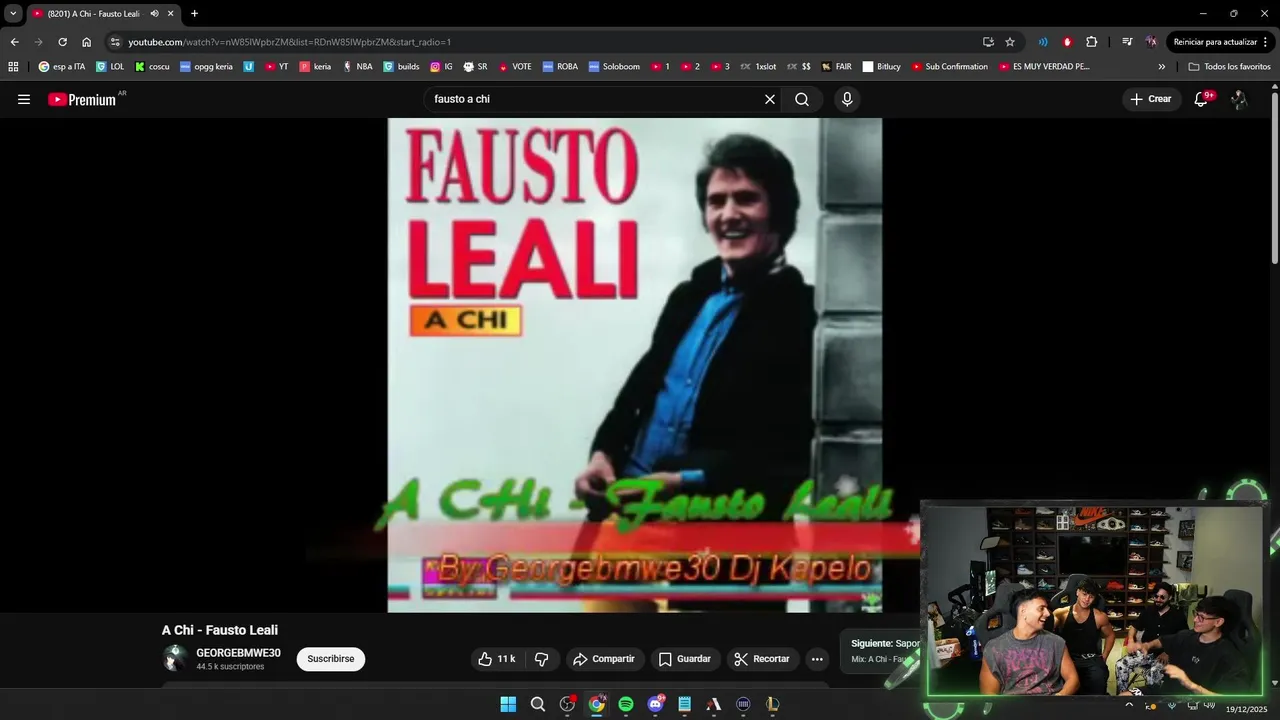Open Chrome tab search dropdown arrow
Screen dimensions: 1280x720
coord(13,14)
